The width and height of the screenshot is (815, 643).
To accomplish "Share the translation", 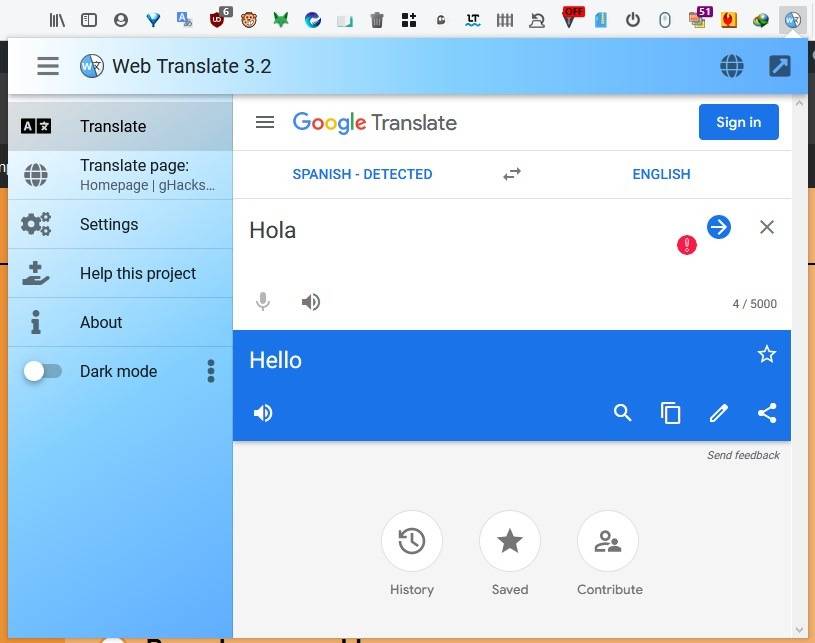I will (767, 413).
